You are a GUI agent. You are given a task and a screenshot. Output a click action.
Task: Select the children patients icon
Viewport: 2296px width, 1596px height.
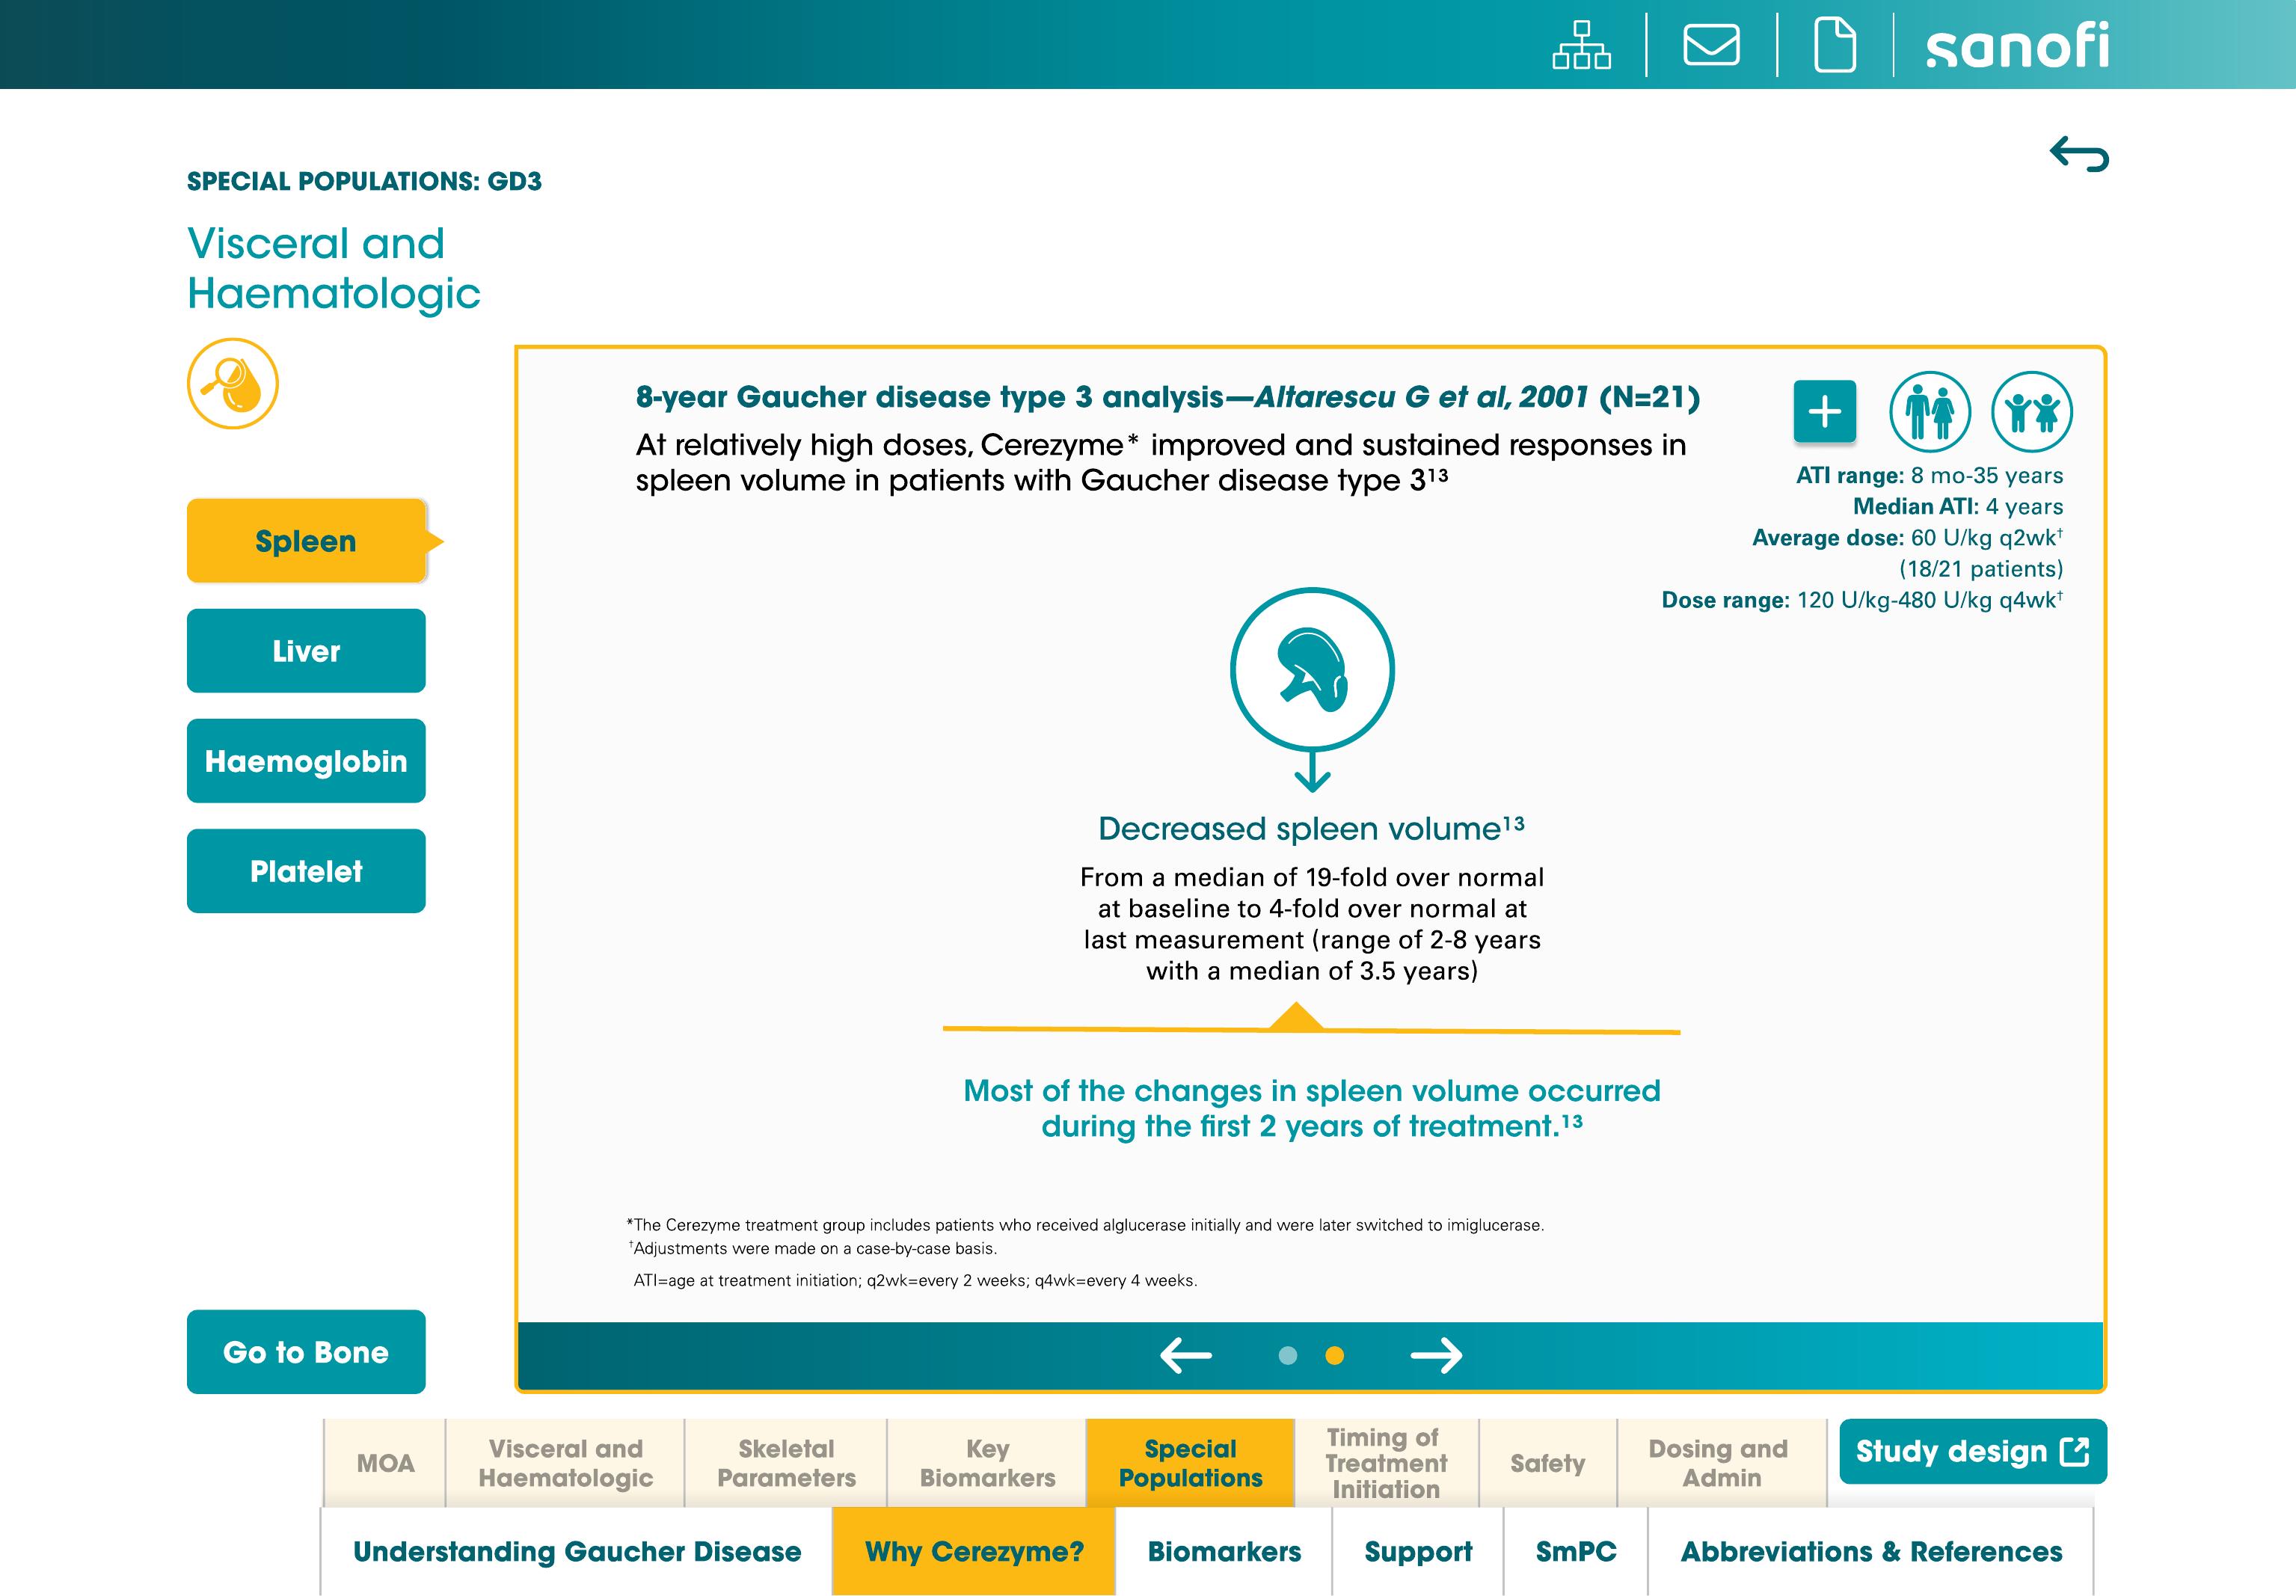click(x=2032, y=411)
